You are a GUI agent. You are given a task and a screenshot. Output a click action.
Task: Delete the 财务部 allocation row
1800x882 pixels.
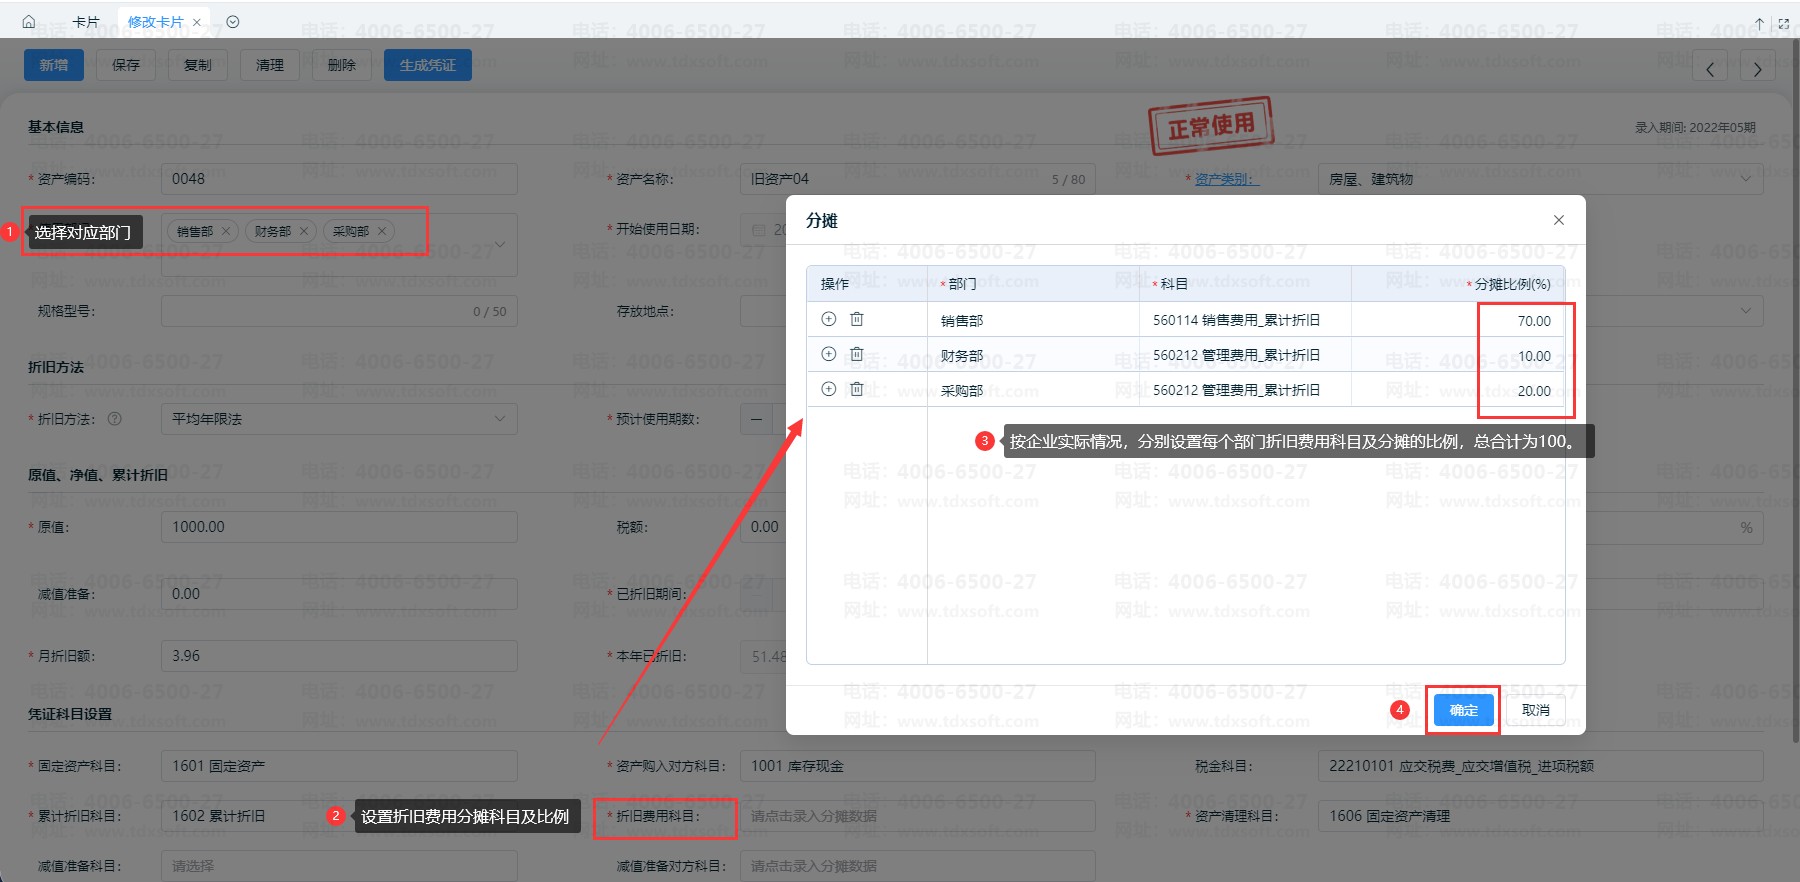pyautogui.click(x=857, y=354)
